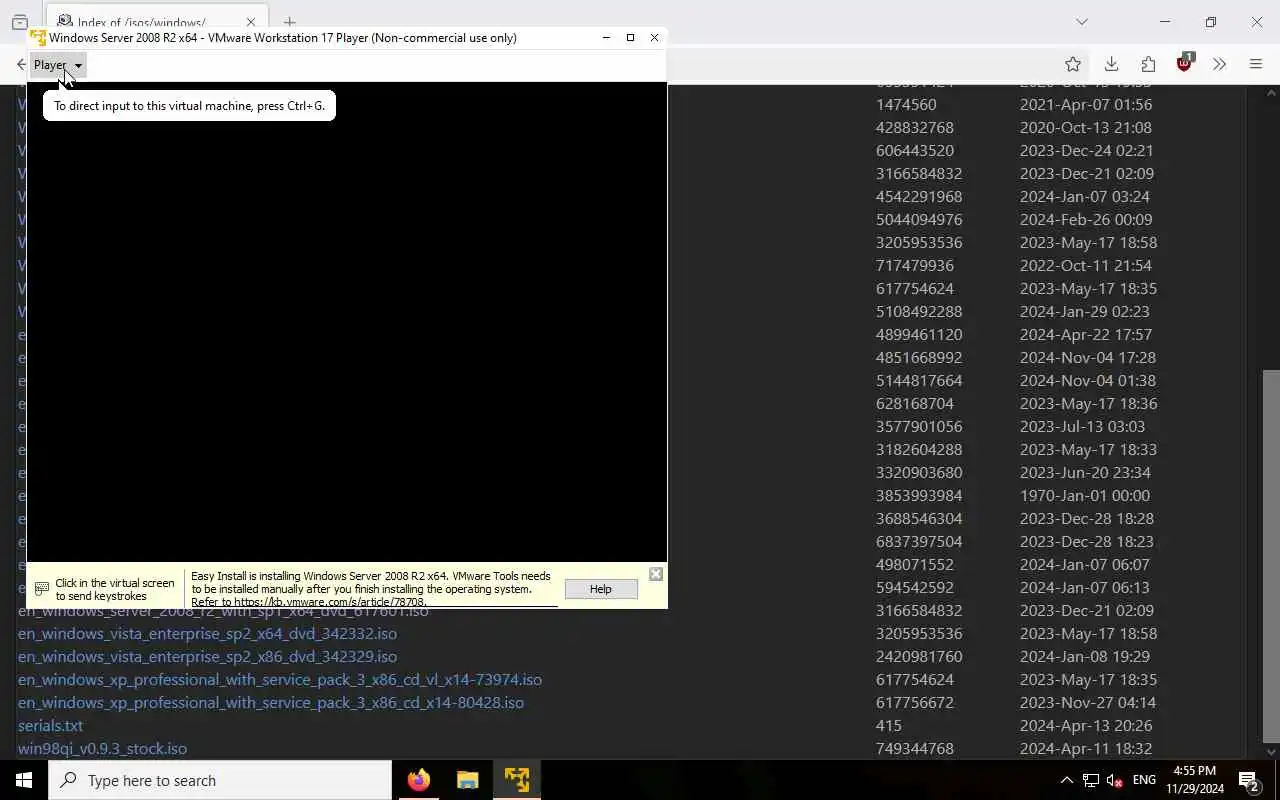1280x800 pixels.
Task: Click Firefox back navigation arrow
Action: (x=21, y=64)
